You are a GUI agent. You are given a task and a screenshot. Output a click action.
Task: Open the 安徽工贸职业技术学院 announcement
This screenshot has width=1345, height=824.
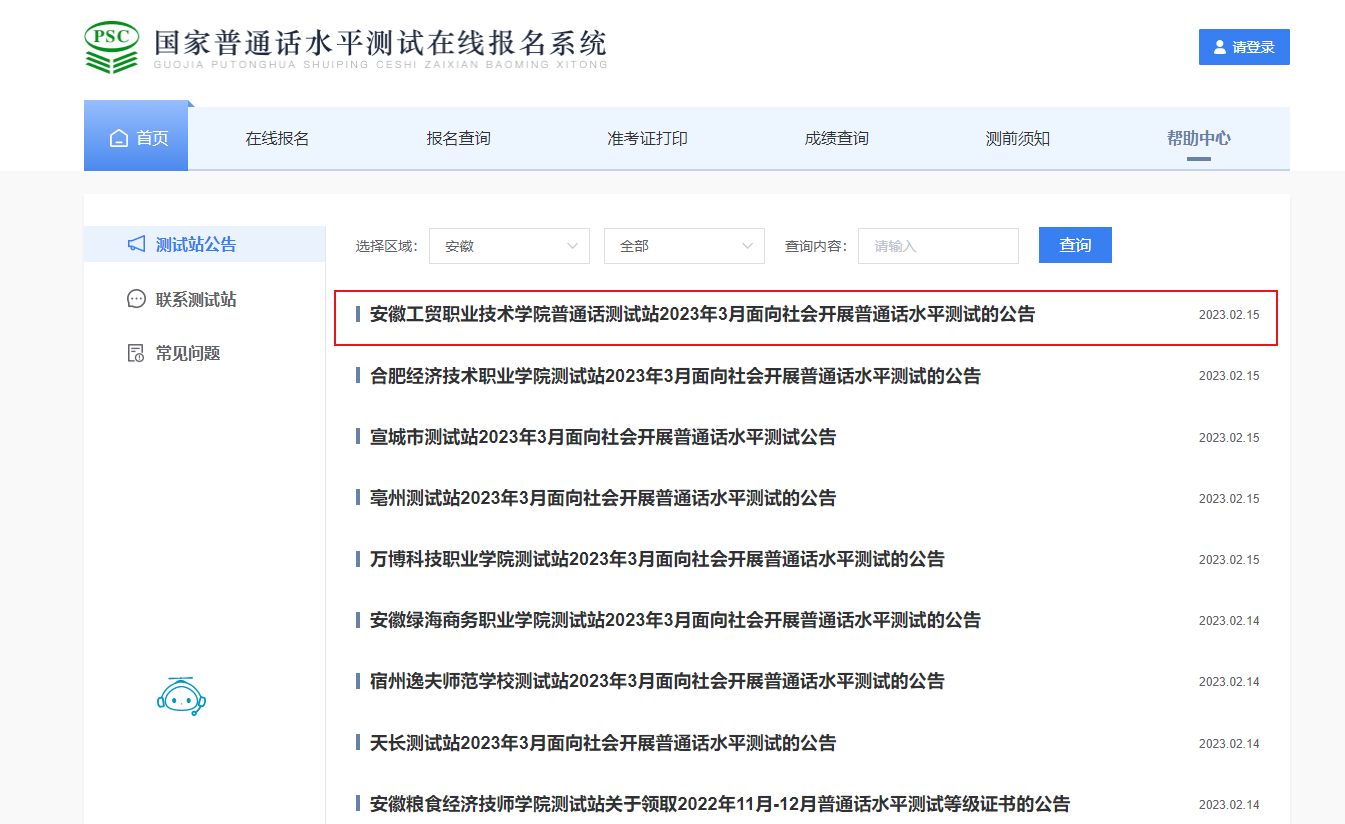coord(702,315)
